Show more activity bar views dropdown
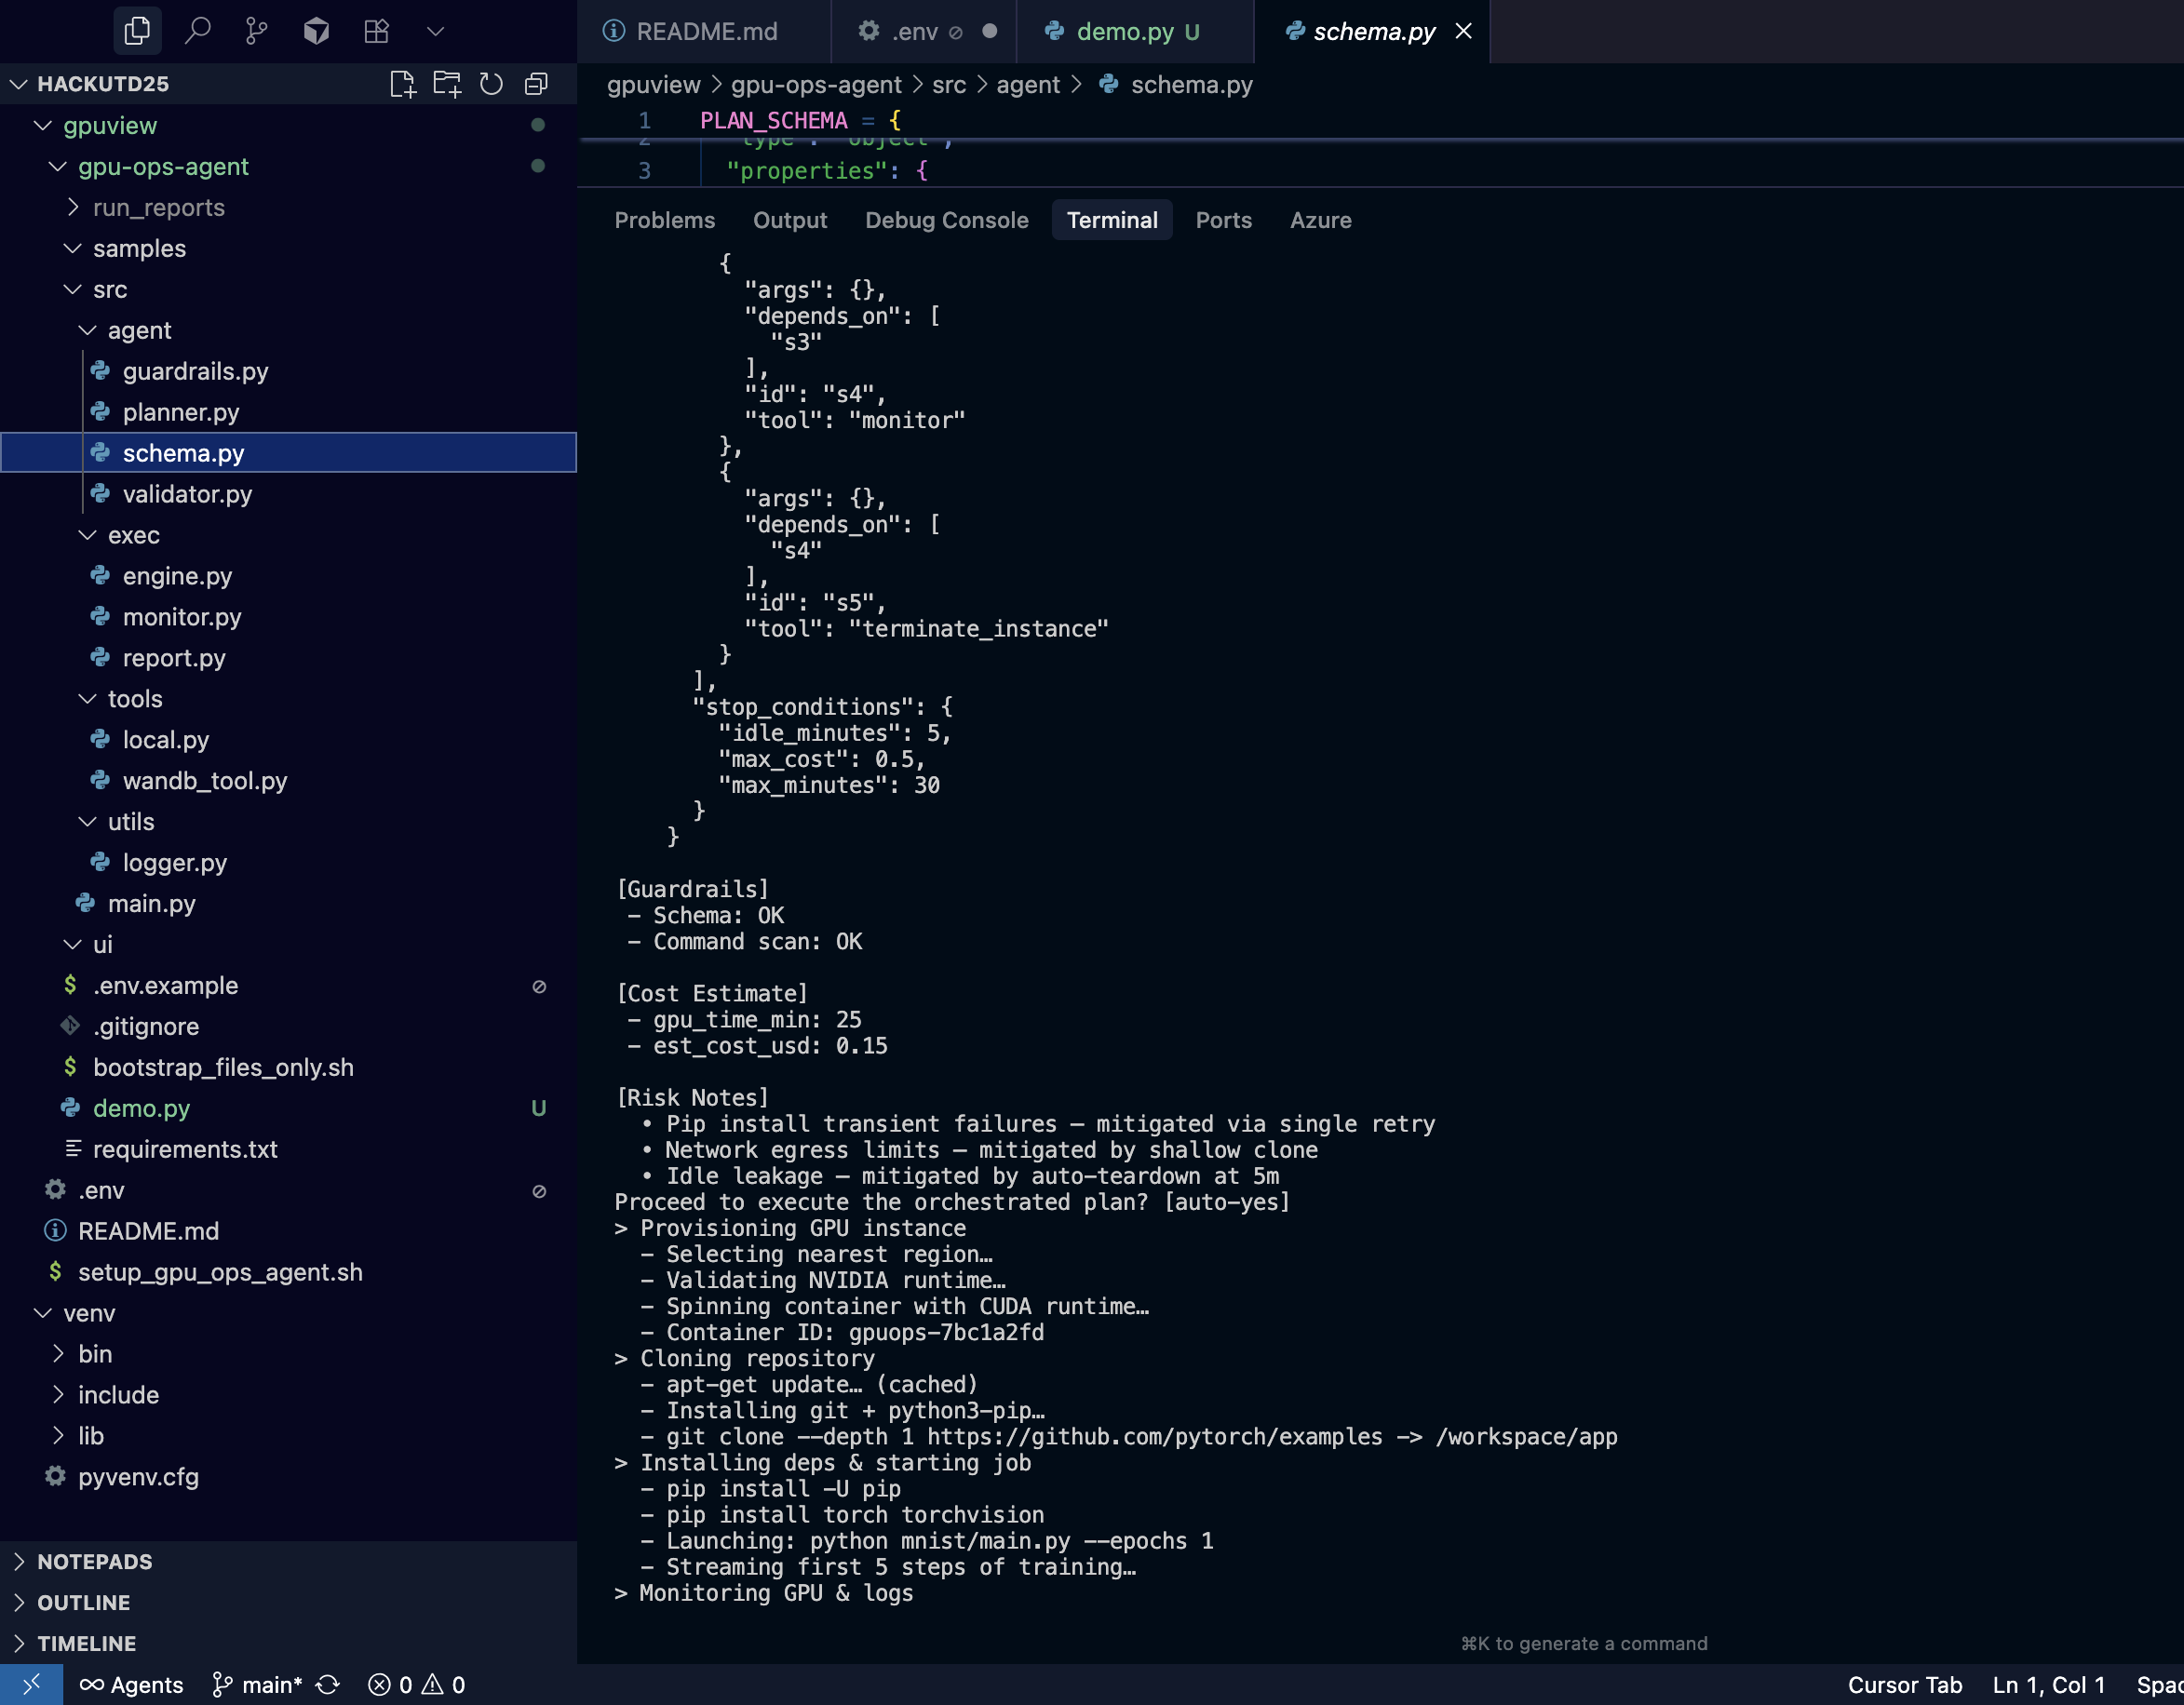 click(435, 31)
